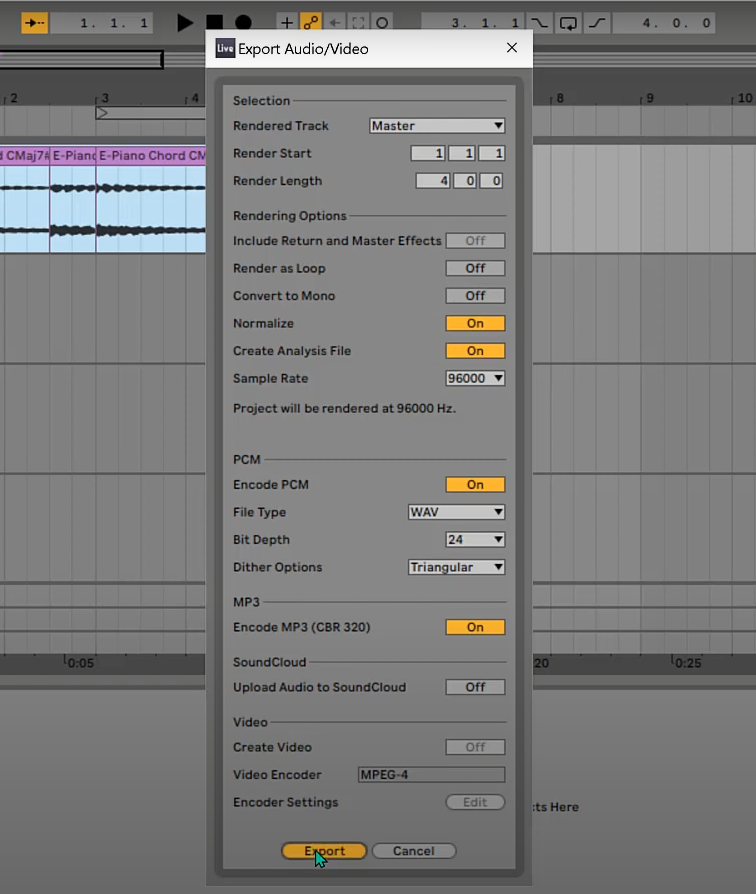This screenshot has width=756, height=894.
Task: Click the Capture MIDI bracket icon
Action: (358, 23)
